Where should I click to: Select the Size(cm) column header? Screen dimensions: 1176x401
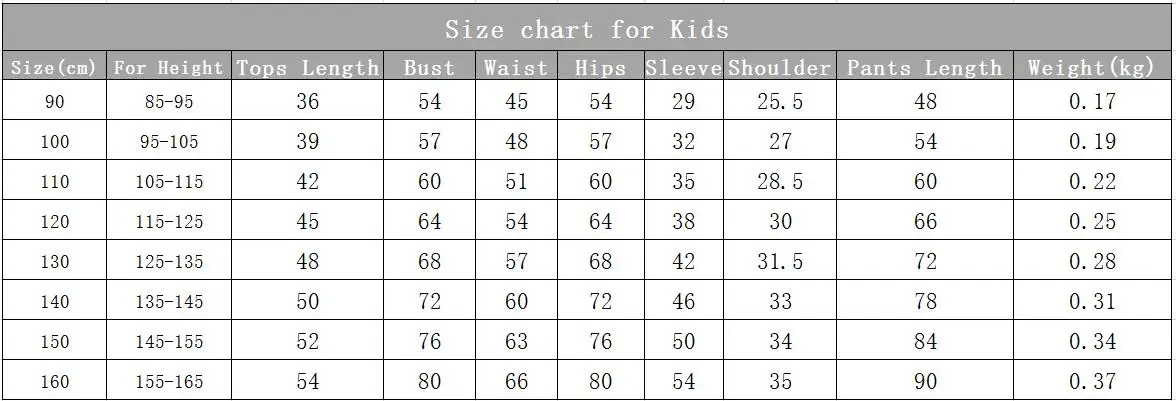pyautogui.click(x=54, y=67)
